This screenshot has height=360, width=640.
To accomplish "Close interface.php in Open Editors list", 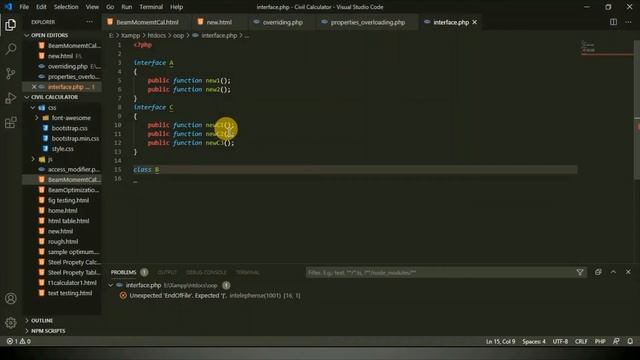I will [34, 87].
